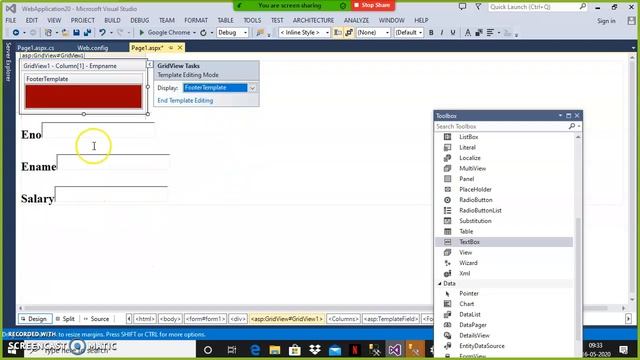640x360 pixels.
Task: Click the feedback chat icon
Action: 462,7
